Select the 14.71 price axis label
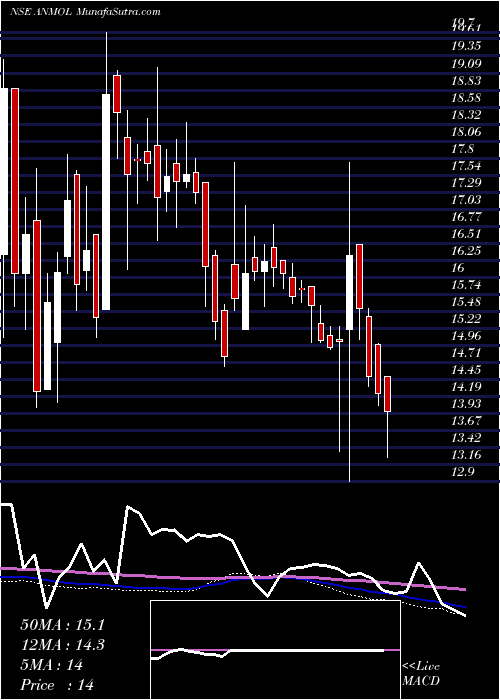Screen dimensions: 500x700 pos(467,353)
